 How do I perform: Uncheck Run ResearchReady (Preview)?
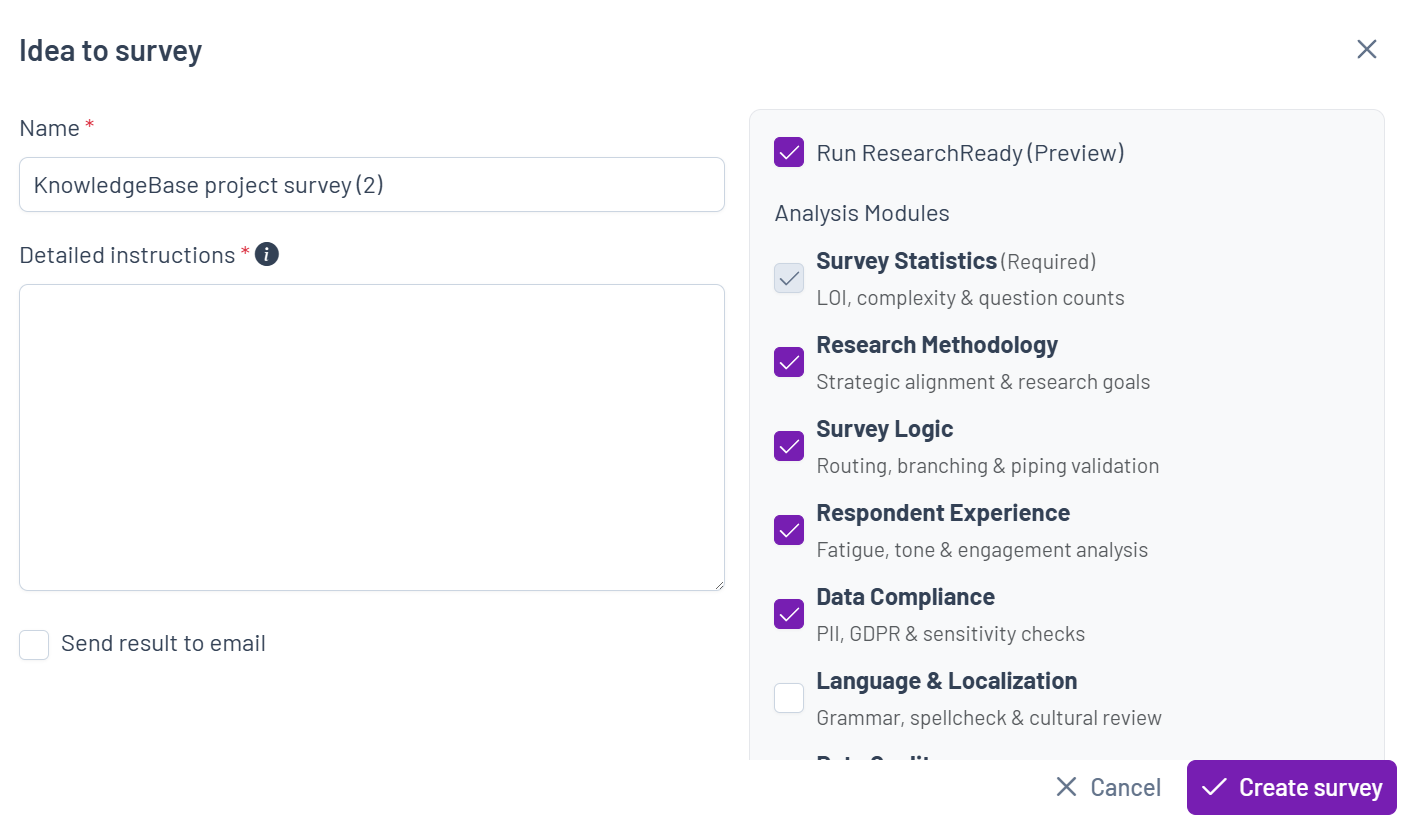[789, 152]
